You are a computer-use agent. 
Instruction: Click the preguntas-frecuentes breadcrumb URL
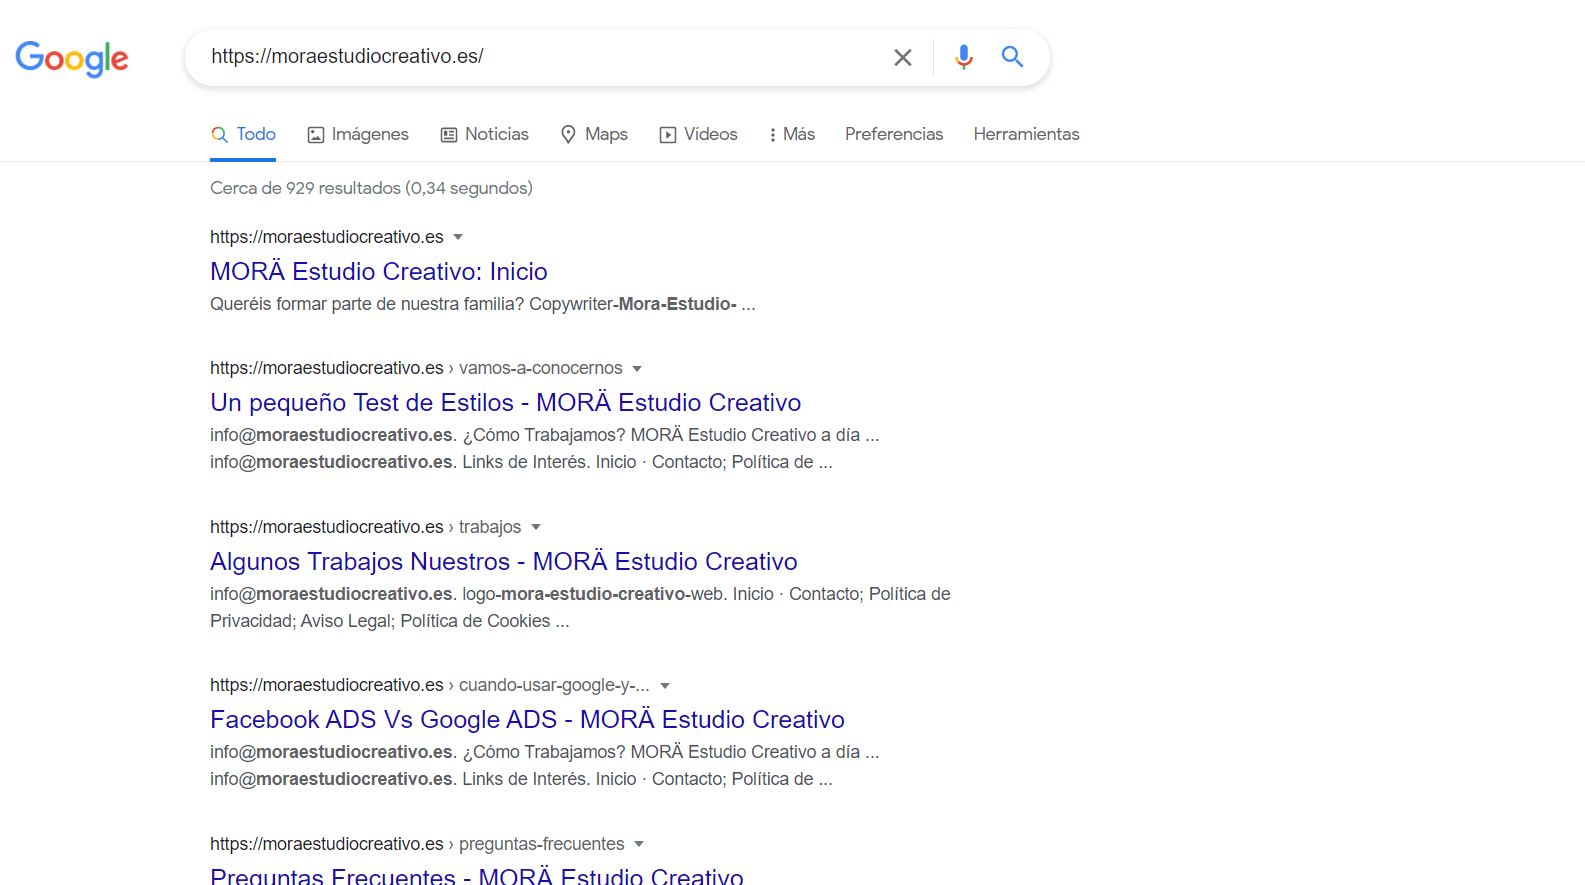[x=417, y=844]
